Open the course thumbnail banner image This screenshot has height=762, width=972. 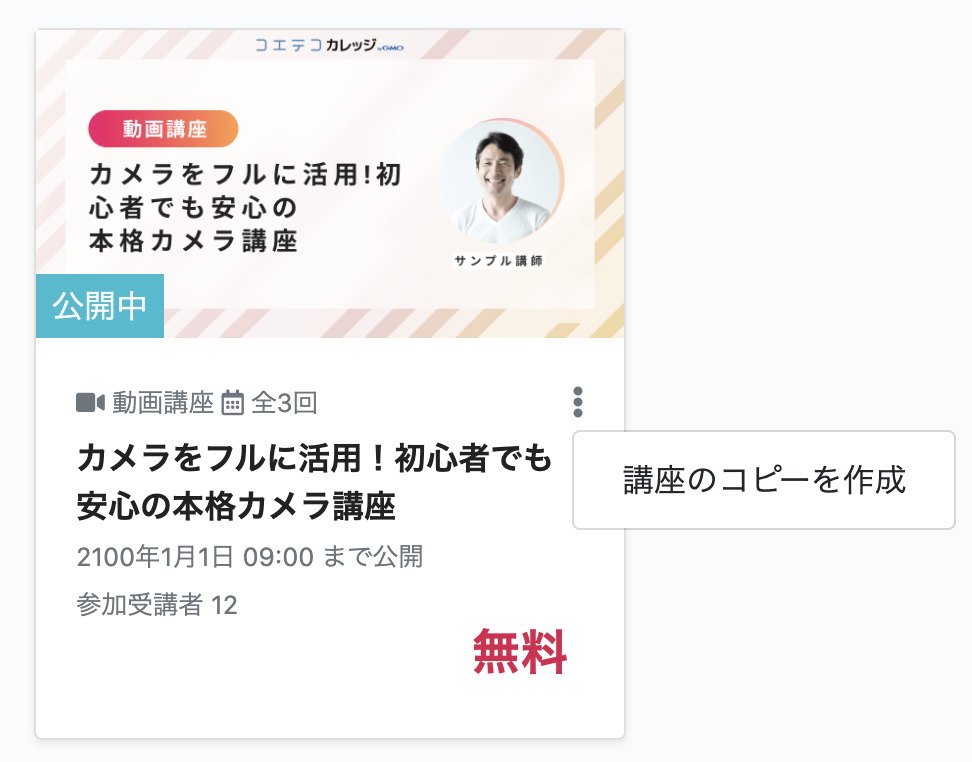(x=330, y=184)
